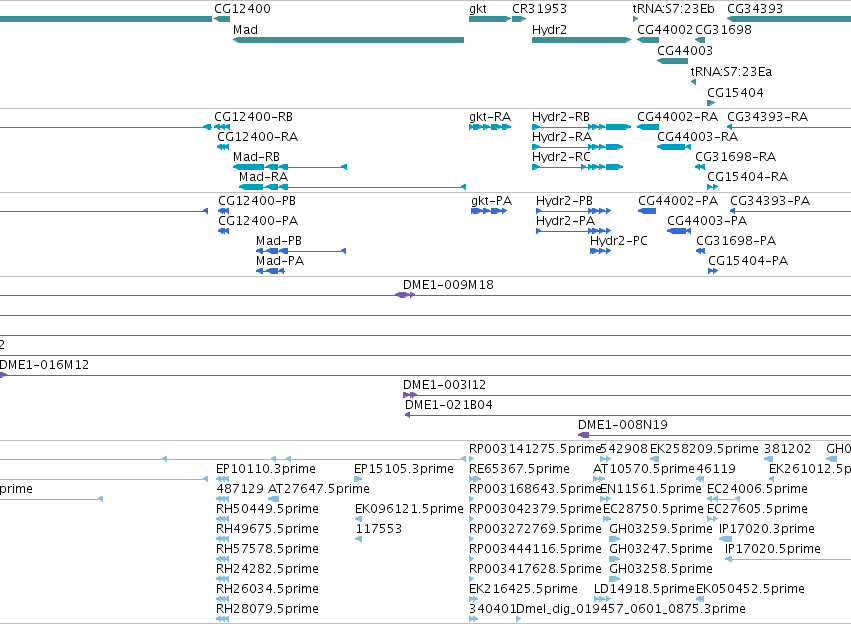851x624 pixels.
Task: Click the Hydr2 gene bar
Action: click(581, 40)
